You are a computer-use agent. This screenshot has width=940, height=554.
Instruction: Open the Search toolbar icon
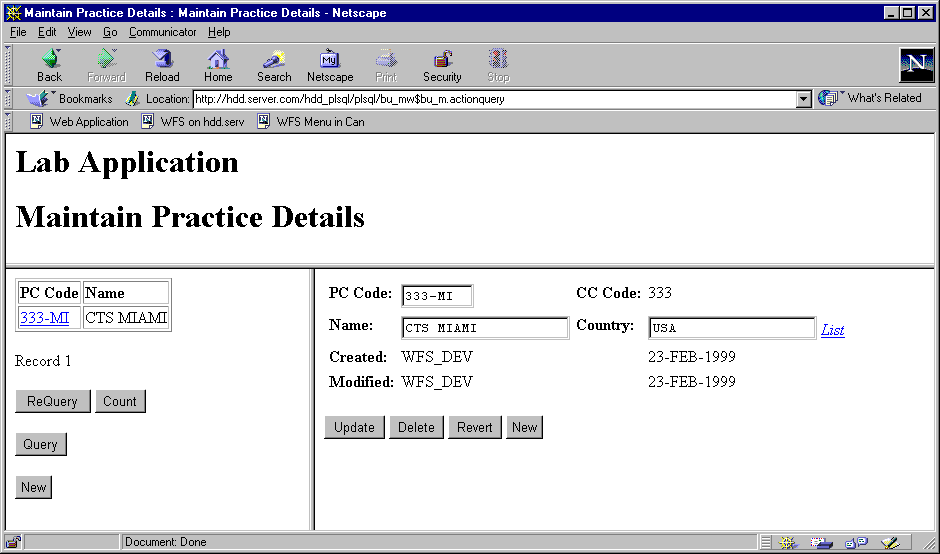tap(273, 60)
